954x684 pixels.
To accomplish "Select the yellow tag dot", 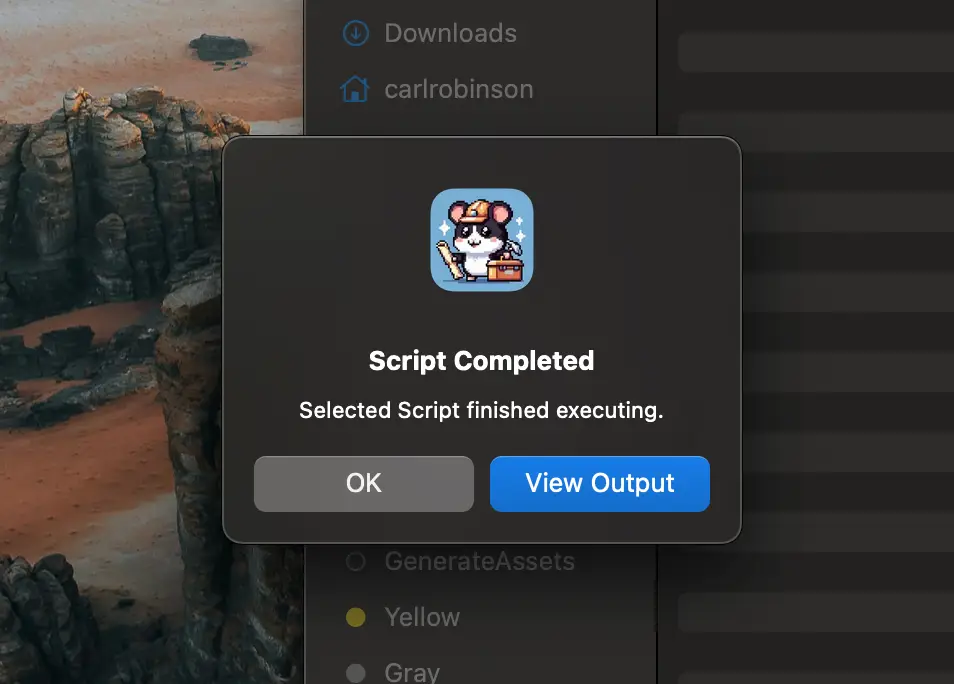I will pos(355,618).
